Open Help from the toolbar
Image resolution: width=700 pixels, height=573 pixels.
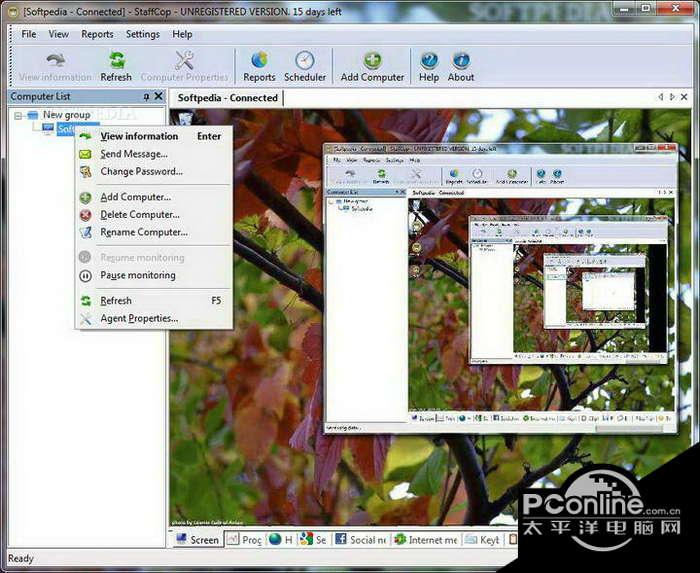click(x=429, y=67)
